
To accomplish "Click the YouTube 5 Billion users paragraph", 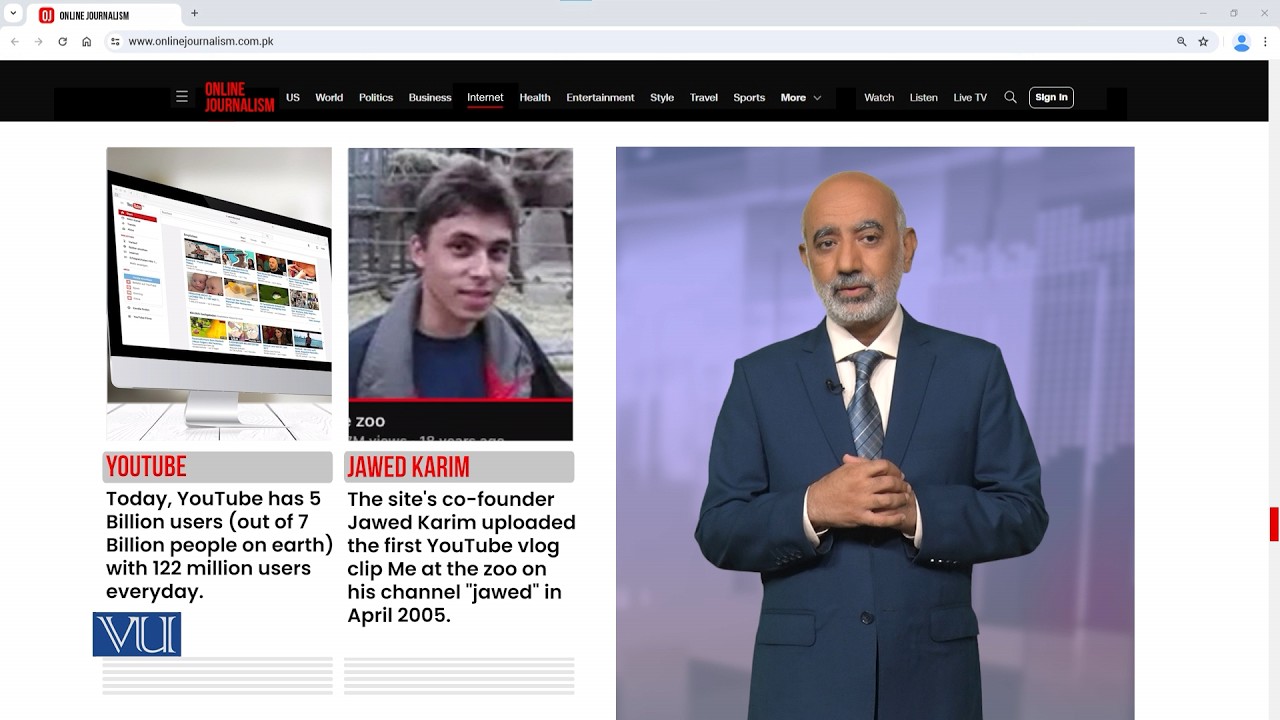I will click(x=220, y=545).
